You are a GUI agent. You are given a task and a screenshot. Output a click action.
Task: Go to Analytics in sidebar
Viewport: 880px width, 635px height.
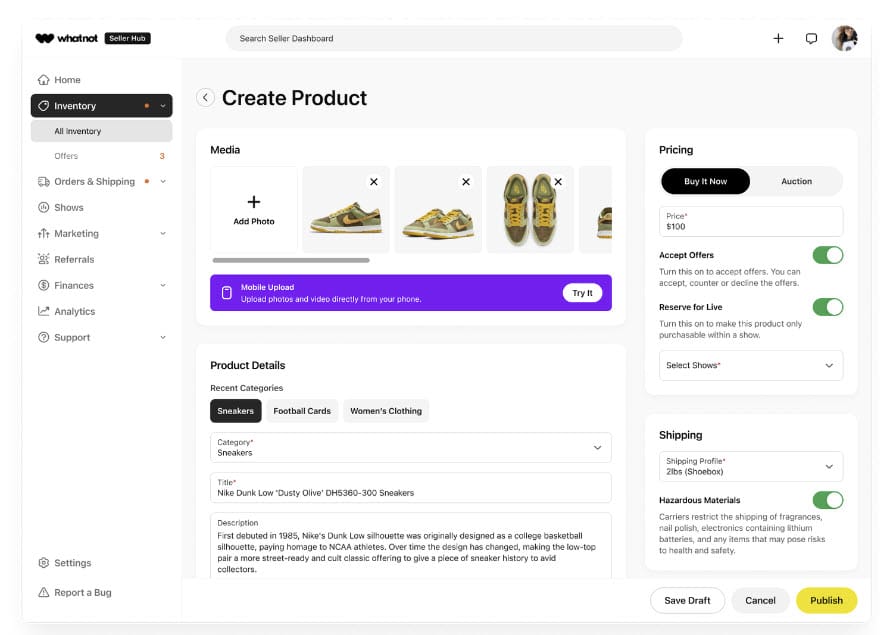74,311
